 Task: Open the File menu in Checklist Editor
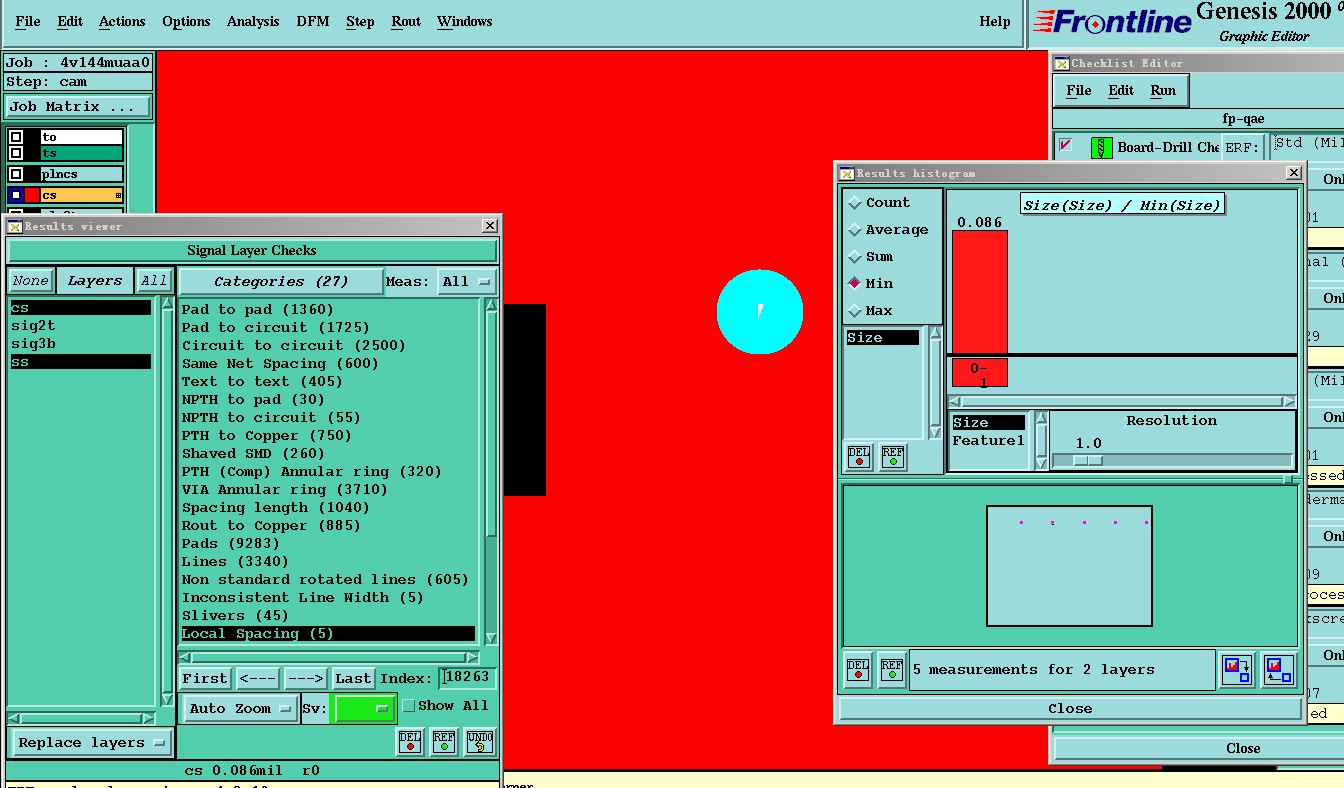click(1079, 90)
